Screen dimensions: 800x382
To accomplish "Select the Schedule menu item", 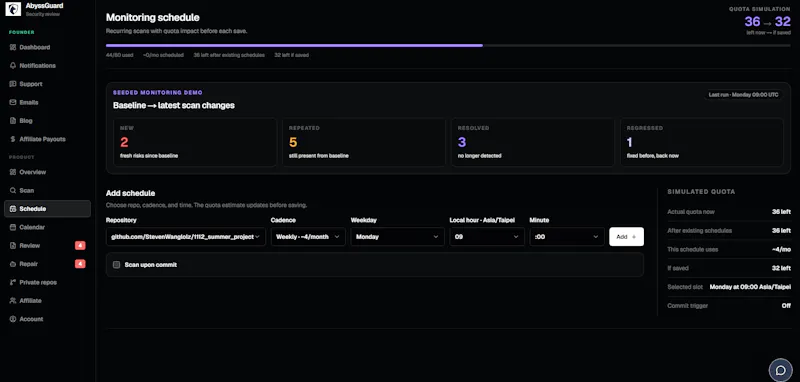I will tap(47, 209).
